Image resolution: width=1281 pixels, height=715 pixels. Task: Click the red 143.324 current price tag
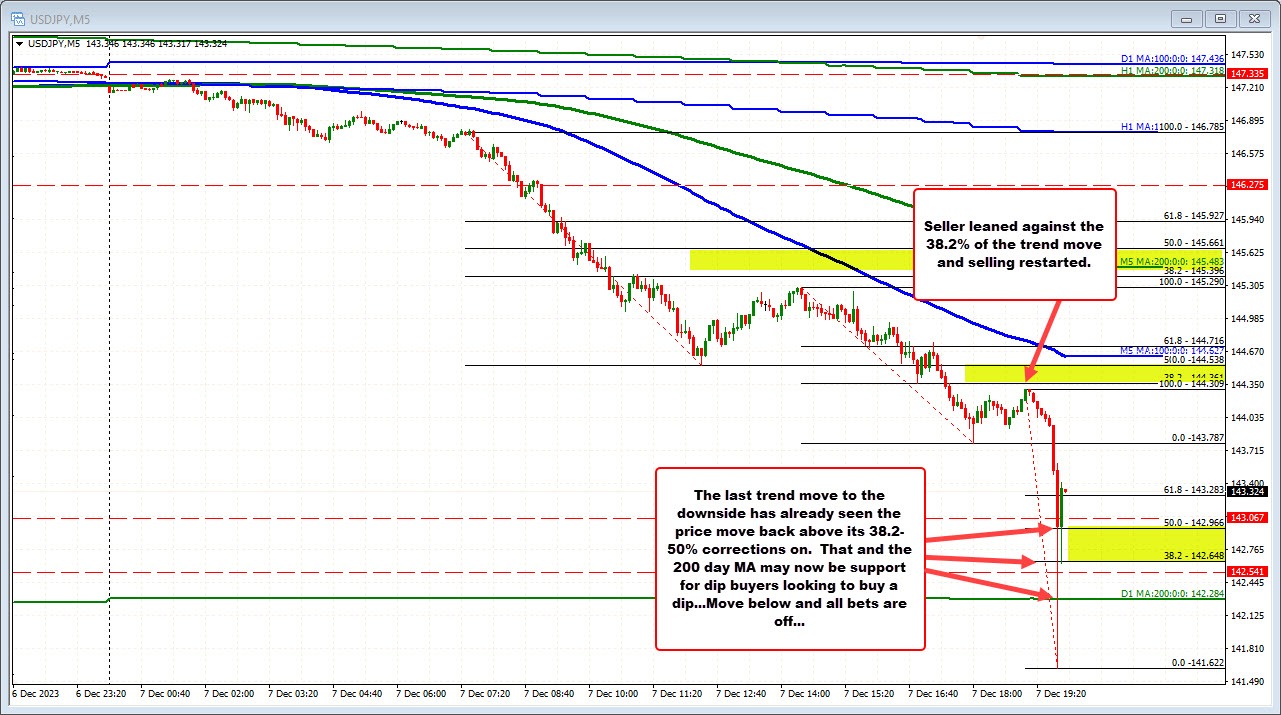pyautogui.click(x=1245, y=490)
